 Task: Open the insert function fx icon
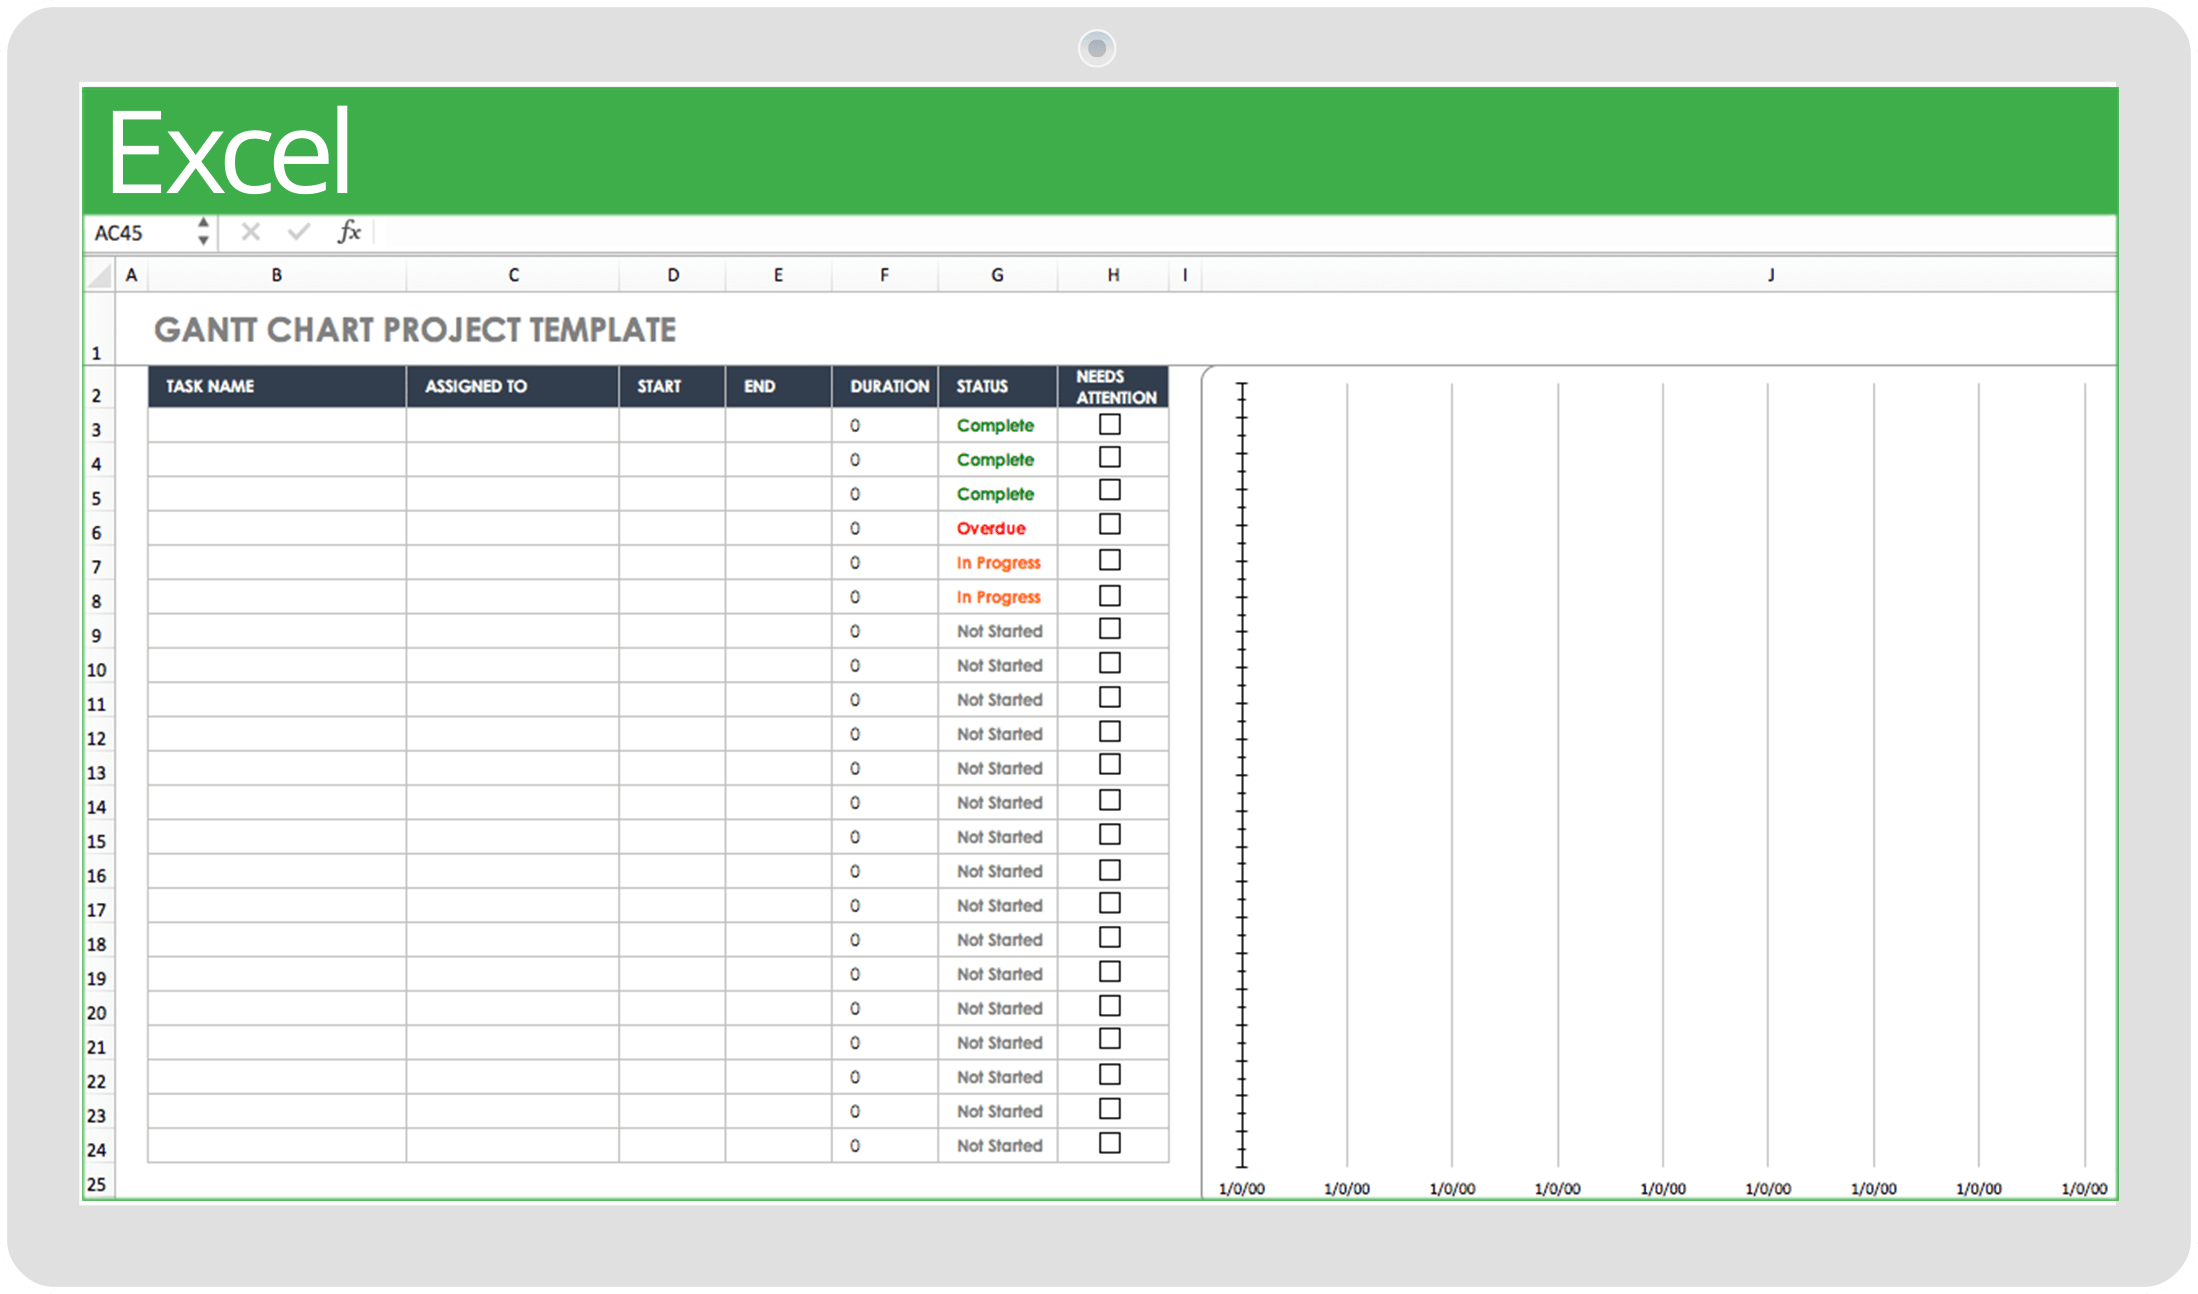[348, 232]
